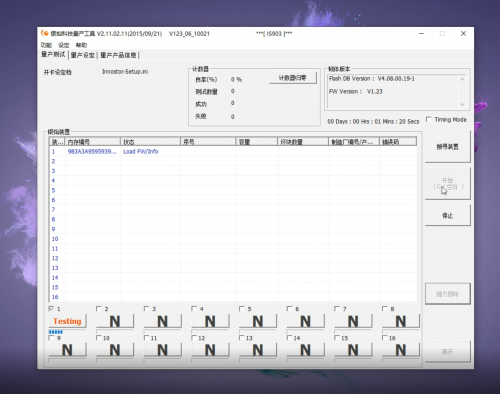The width and height of the screenshot is (500, 394).
Task: Tick the port 6 checkbox
Action: pos(290,309)
